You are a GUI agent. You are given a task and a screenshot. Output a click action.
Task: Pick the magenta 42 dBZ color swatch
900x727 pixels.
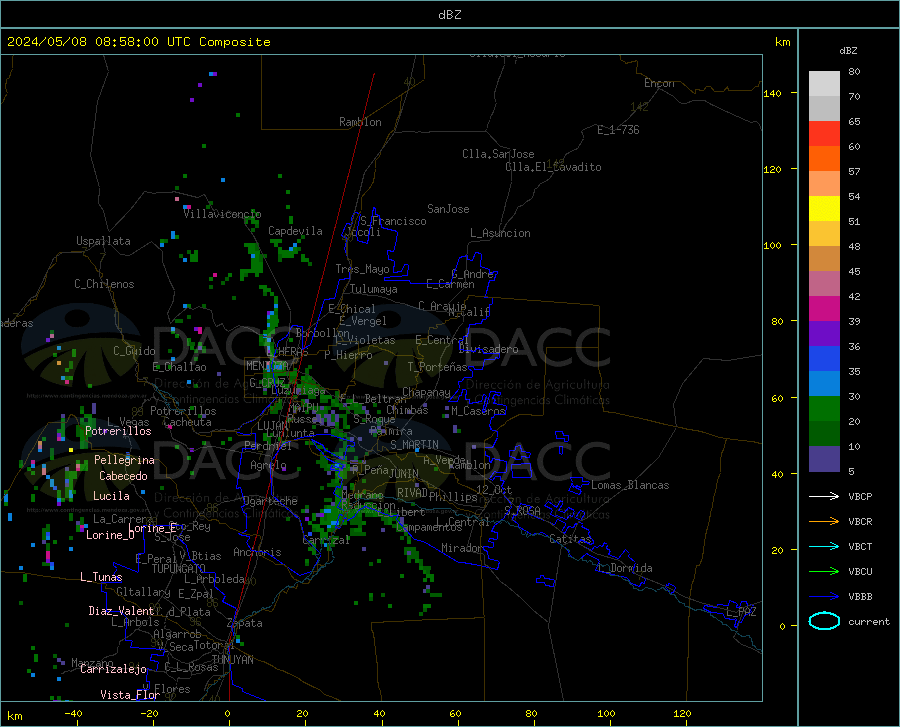(824, 309)
